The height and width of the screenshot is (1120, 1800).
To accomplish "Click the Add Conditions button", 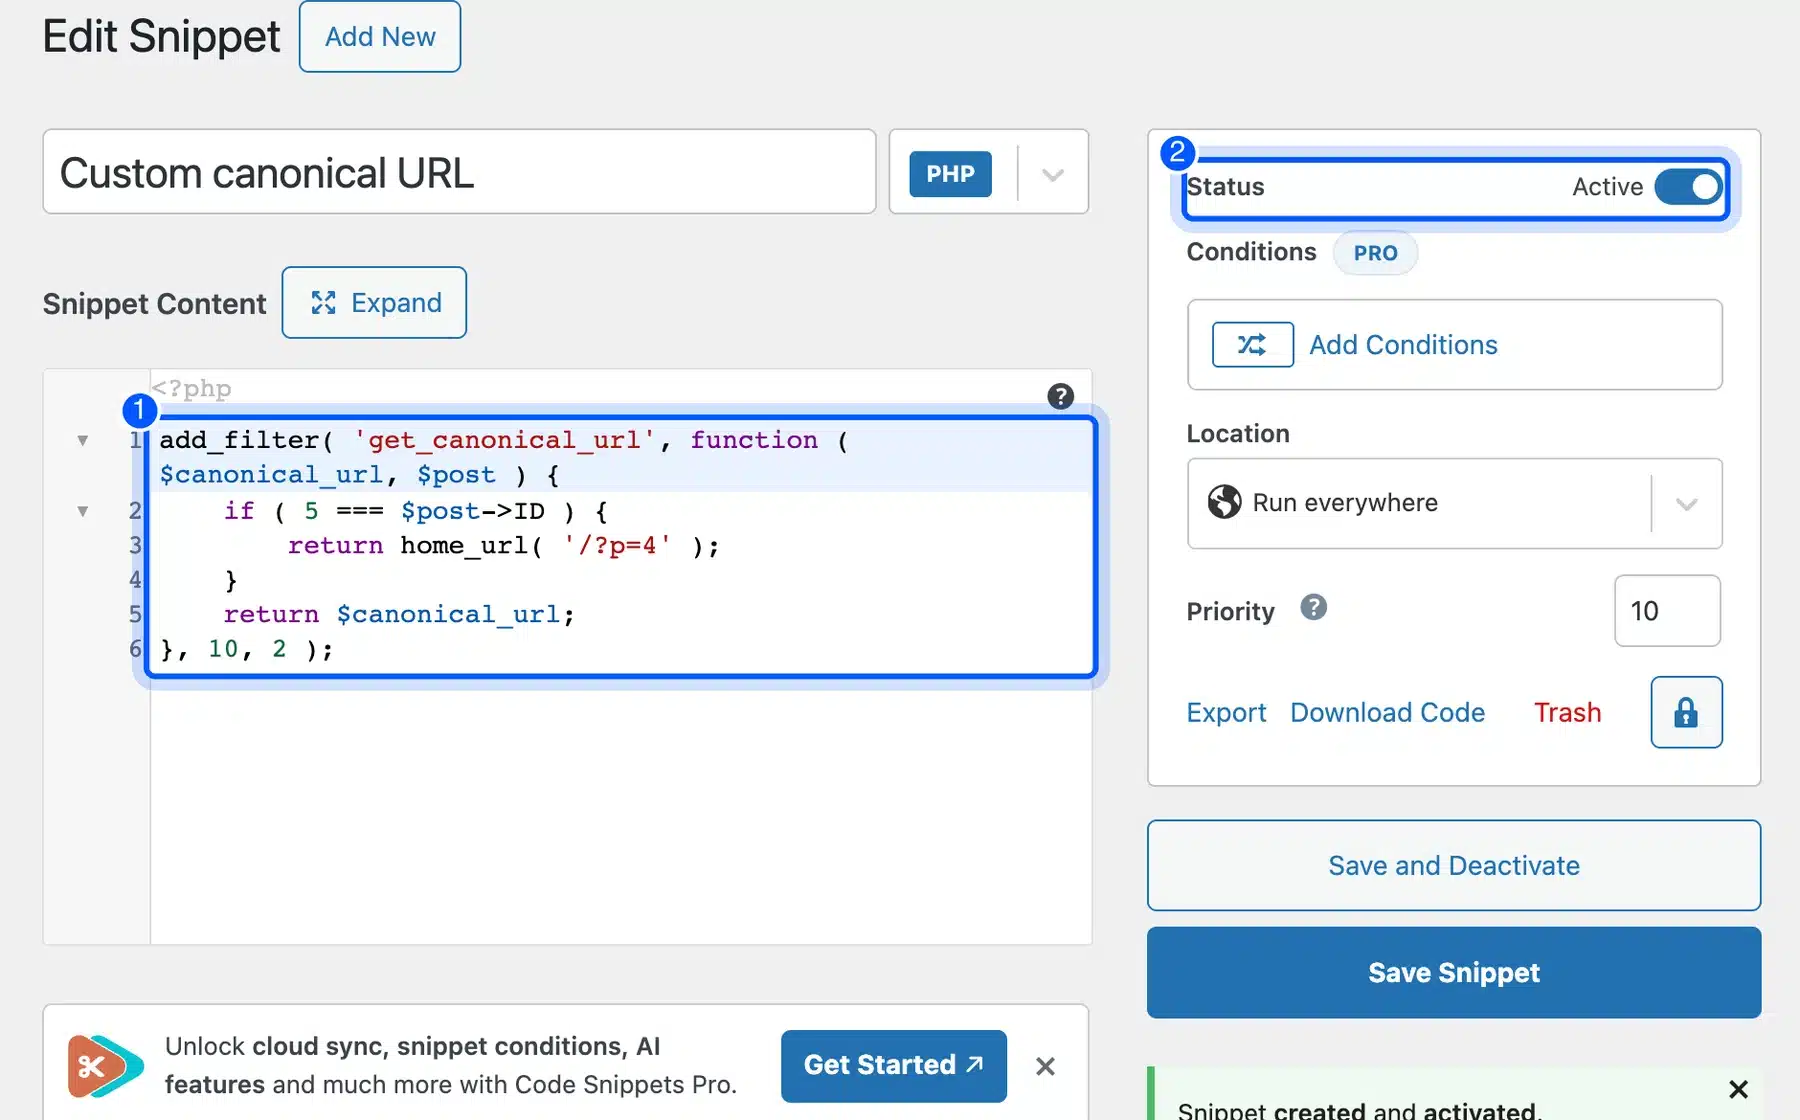I will [1454, 345].
